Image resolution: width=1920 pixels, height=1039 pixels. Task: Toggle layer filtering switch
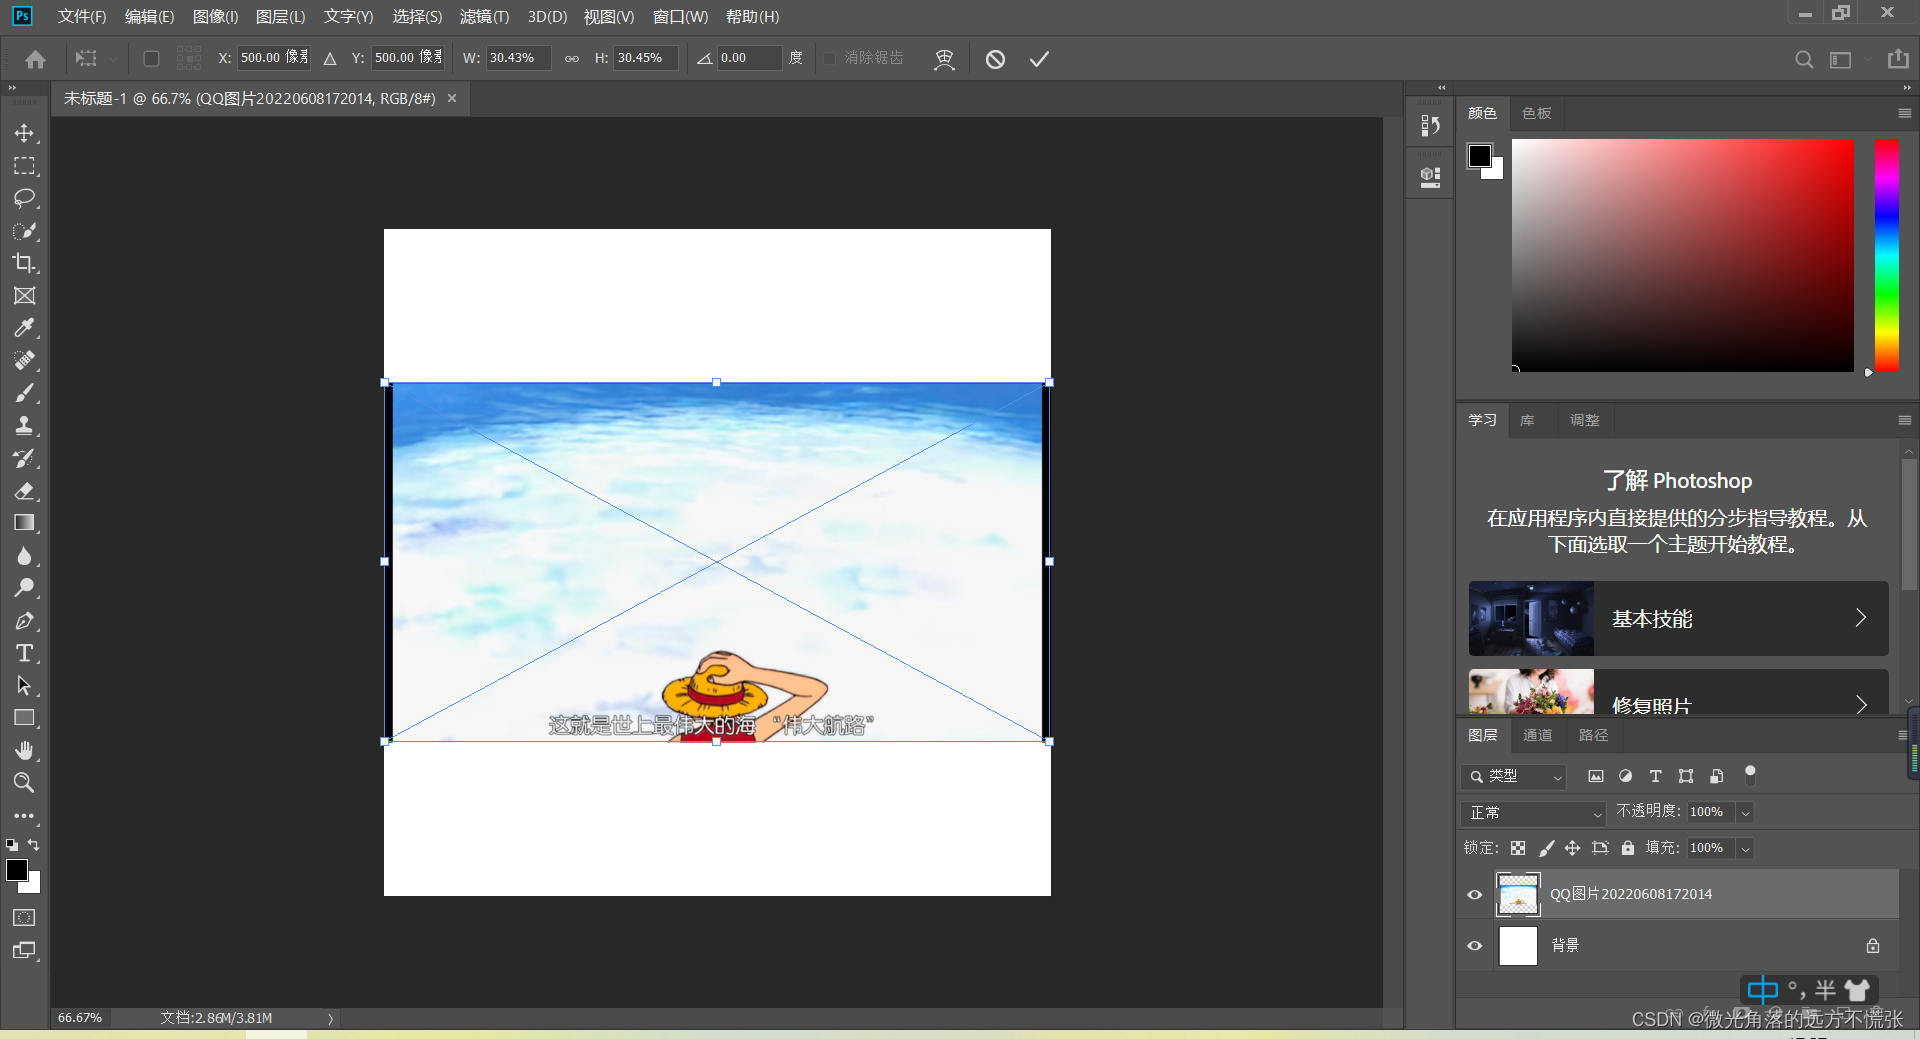(x=1750, y=774)
